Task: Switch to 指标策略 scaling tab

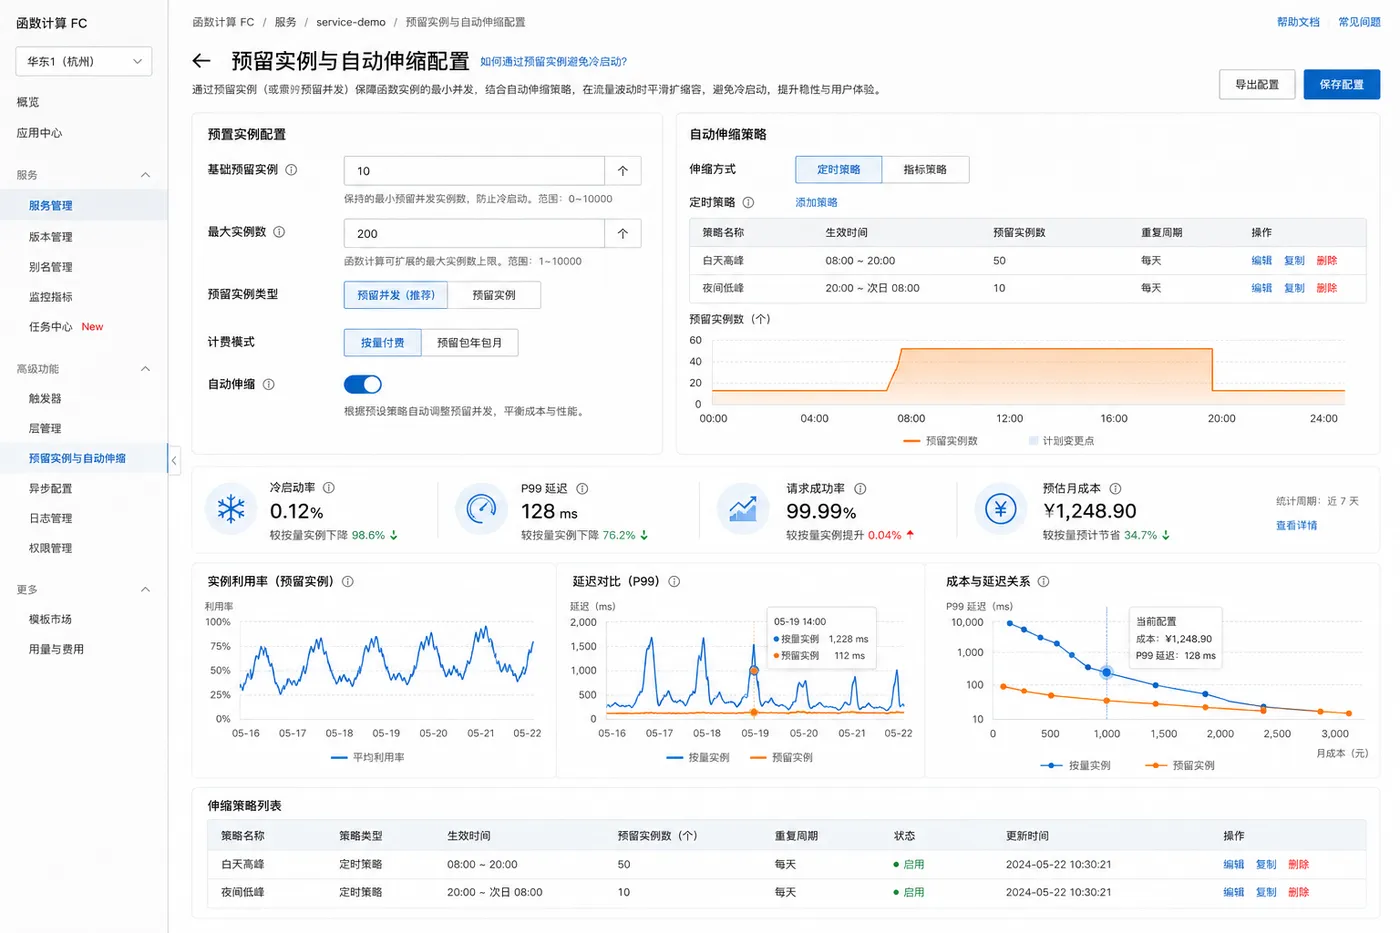Action: [x=925, y=170]
